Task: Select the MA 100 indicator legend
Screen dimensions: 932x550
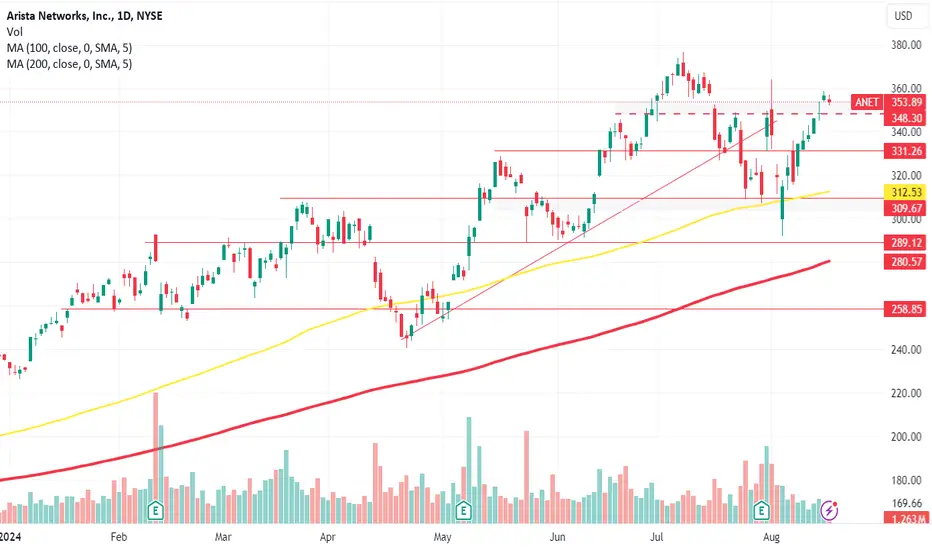Action: coord(70,48)
